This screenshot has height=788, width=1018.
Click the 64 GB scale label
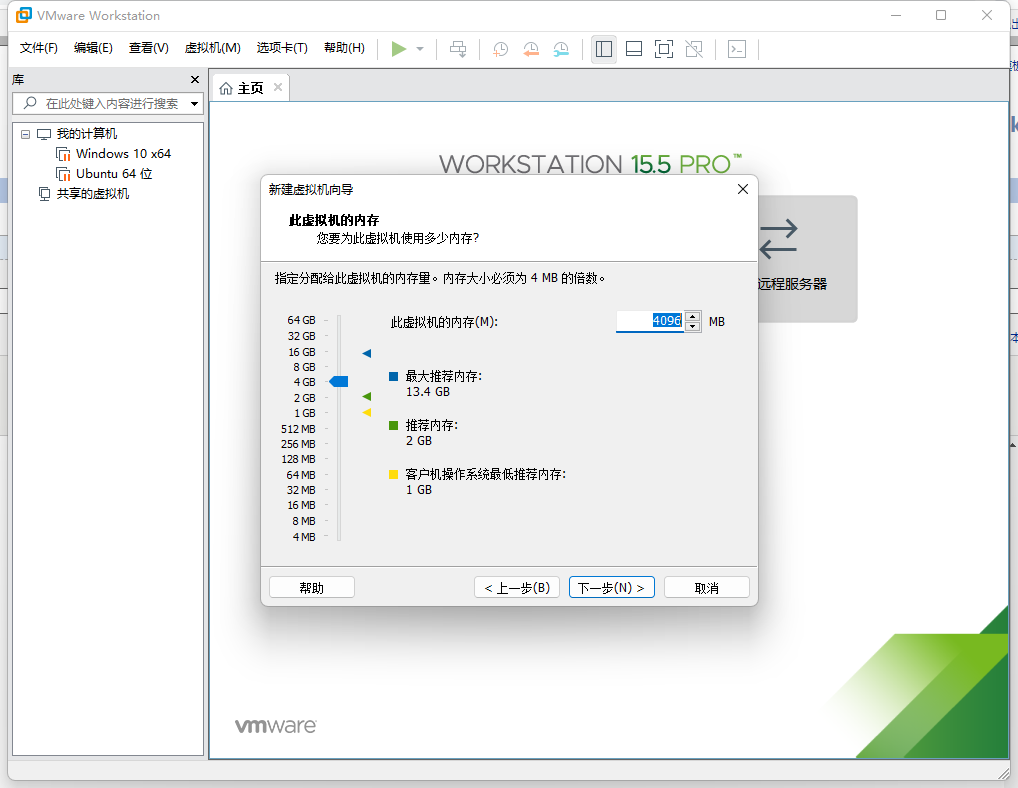301,320
